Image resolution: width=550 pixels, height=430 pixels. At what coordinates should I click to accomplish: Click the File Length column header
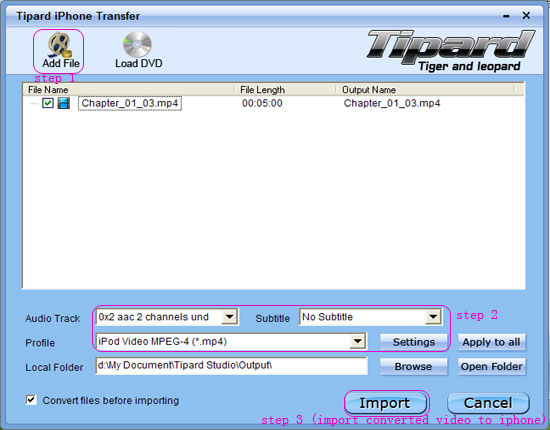pyautogui.click(x=284, y=90)
